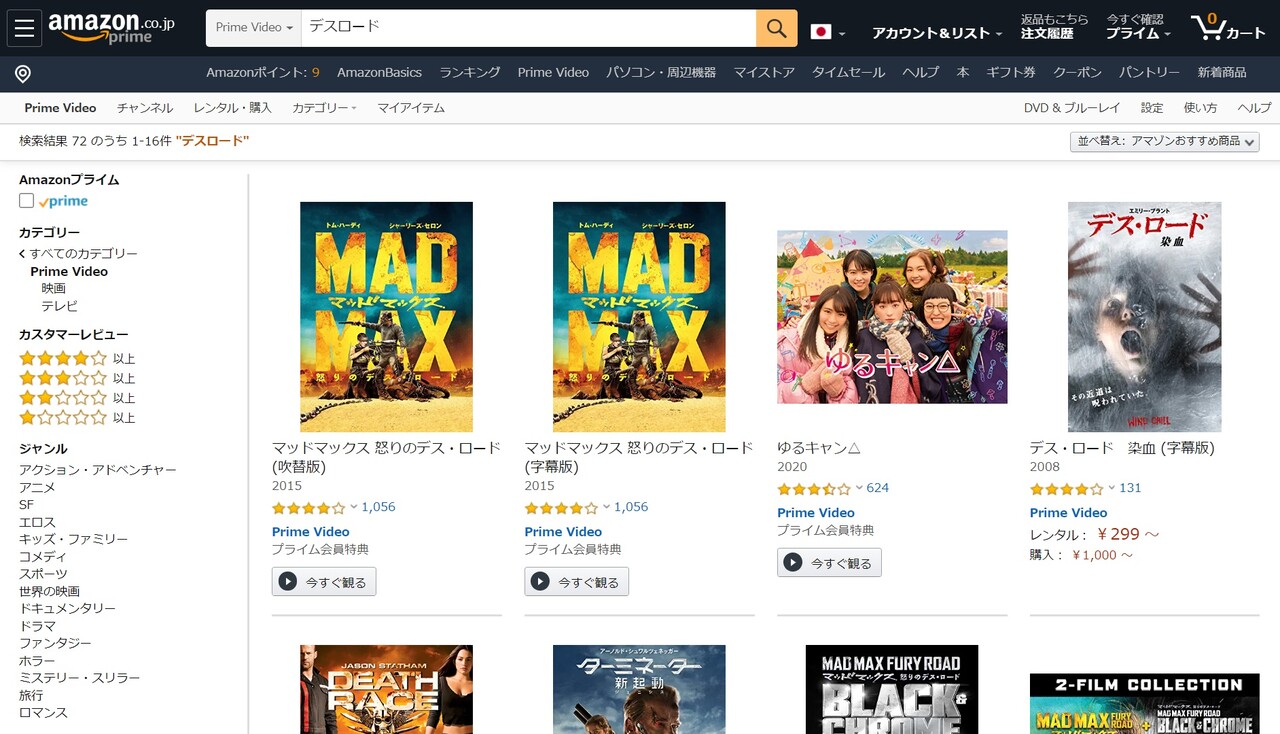Open 131 reviews for デス・ロード 染血
1280x734 pixels.
point(1130,488)
